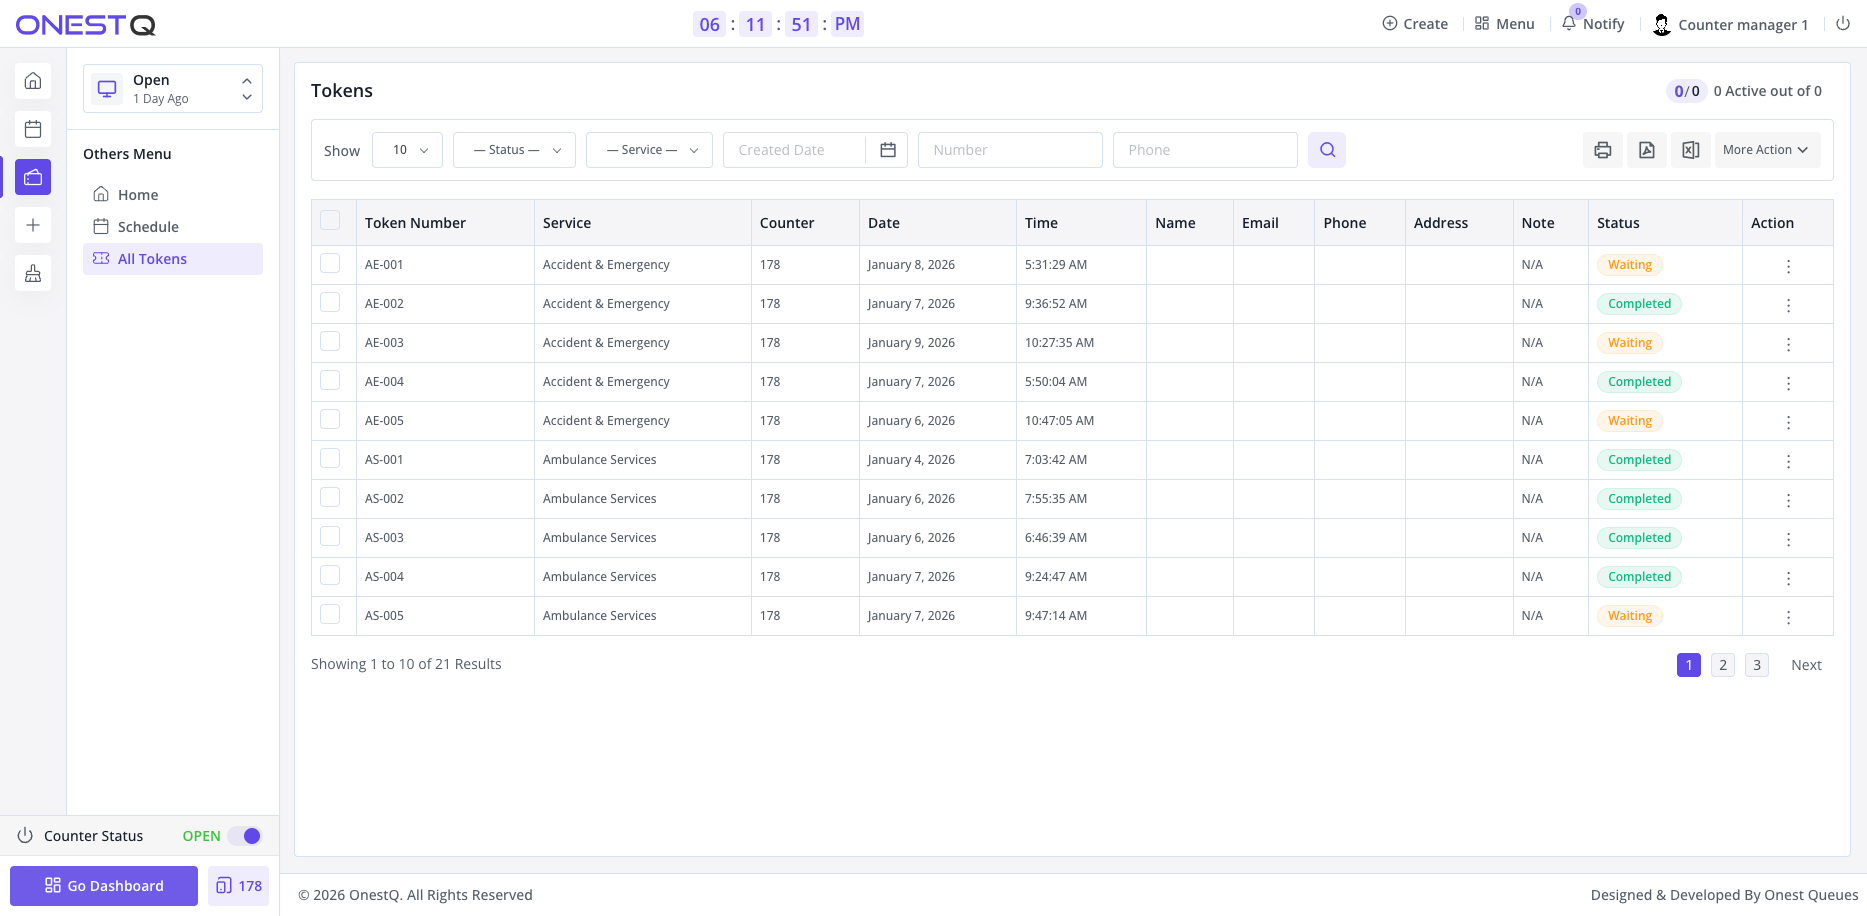Open the calendar icon in left rail
The height and width of the screenshot is (916, 1867).
33,129
